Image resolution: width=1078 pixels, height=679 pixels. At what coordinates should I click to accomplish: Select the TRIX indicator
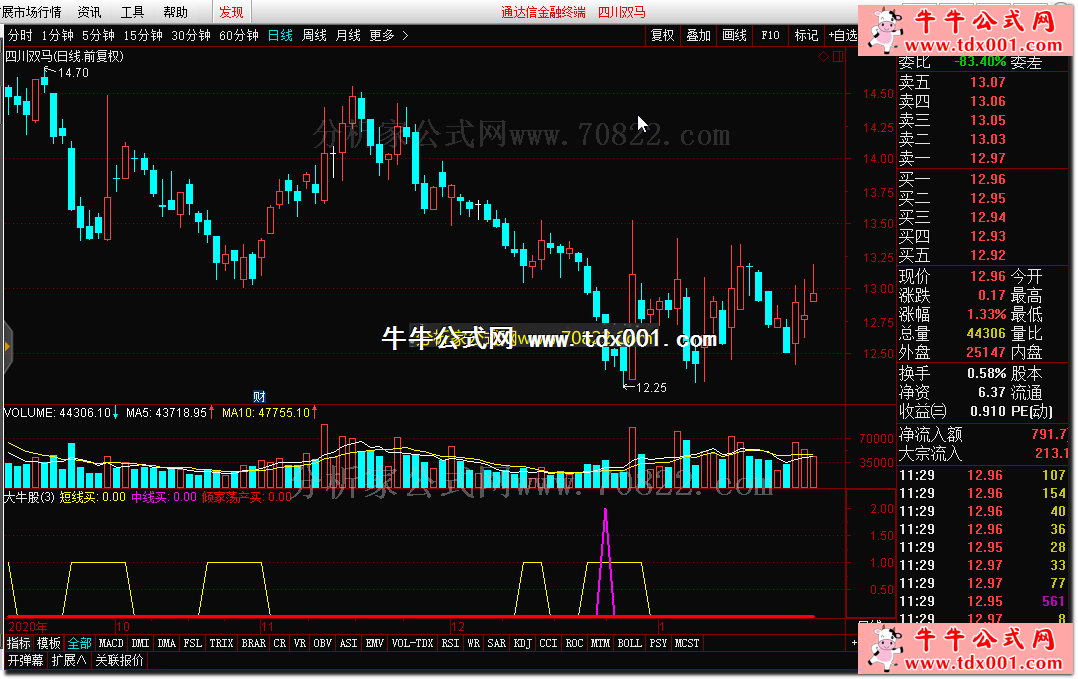[221, 643]
